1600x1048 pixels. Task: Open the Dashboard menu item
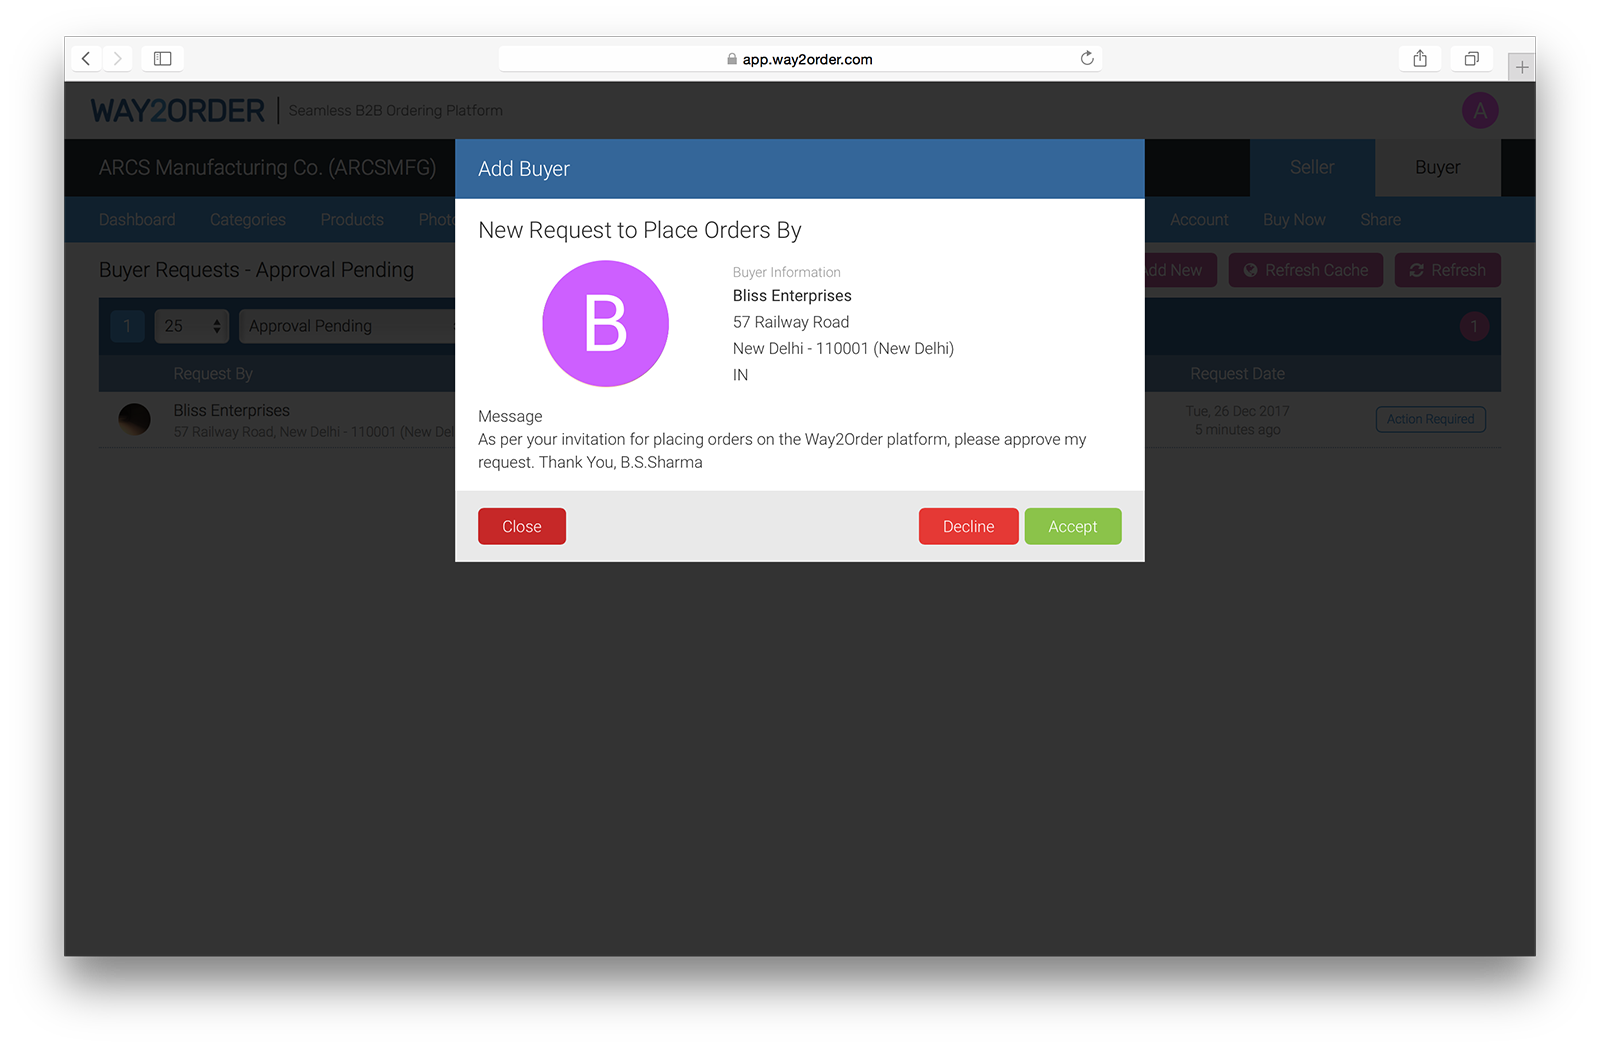tap(137, 220)
